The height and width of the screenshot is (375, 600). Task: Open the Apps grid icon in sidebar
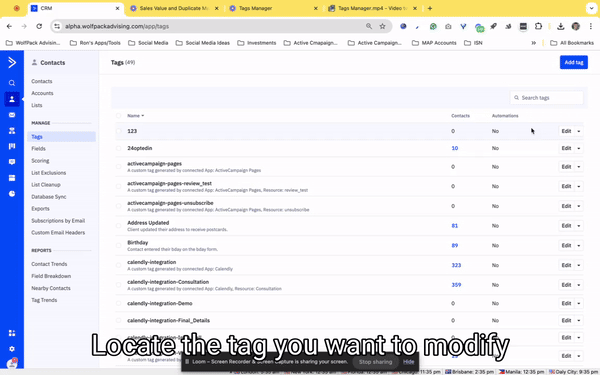click(12, 333)
